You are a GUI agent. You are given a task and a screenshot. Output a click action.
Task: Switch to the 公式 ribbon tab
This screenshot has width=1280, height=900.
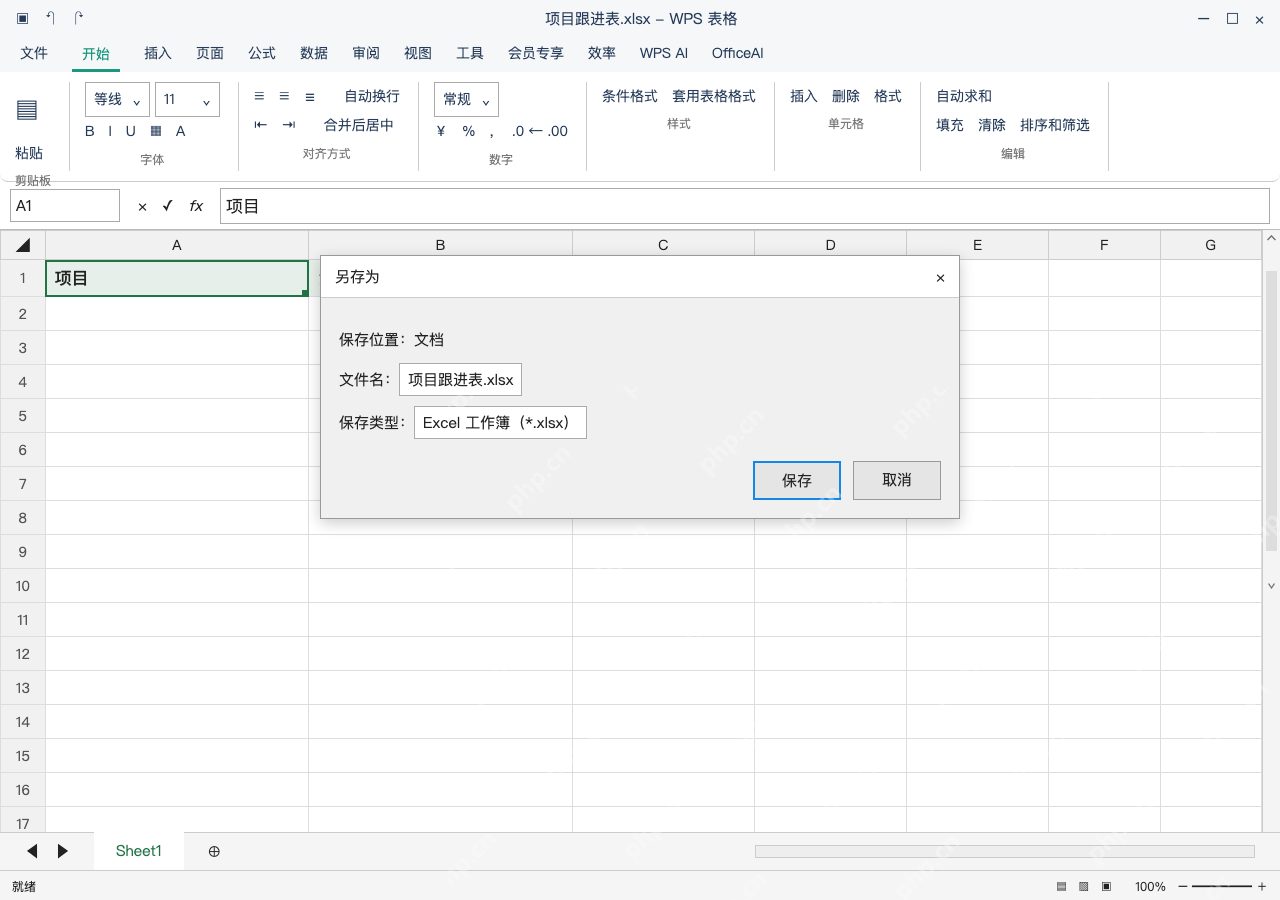click(x=262, y=53)
